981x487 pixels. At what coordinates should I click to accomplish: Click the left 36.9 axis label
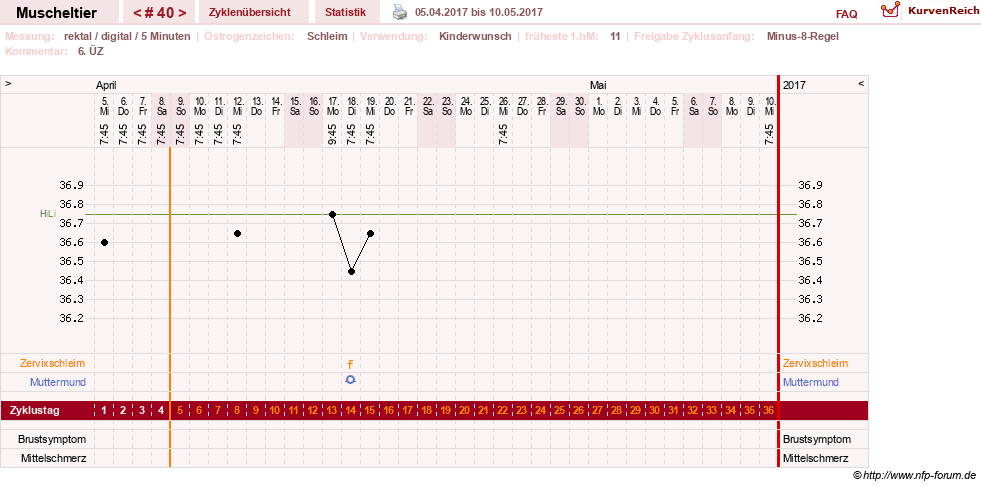pos(71,185)
